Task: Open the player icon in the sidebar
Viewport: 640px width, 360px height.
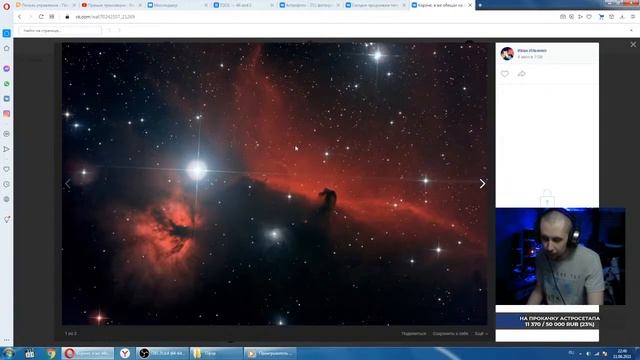Action: click(x=7, y=134)
